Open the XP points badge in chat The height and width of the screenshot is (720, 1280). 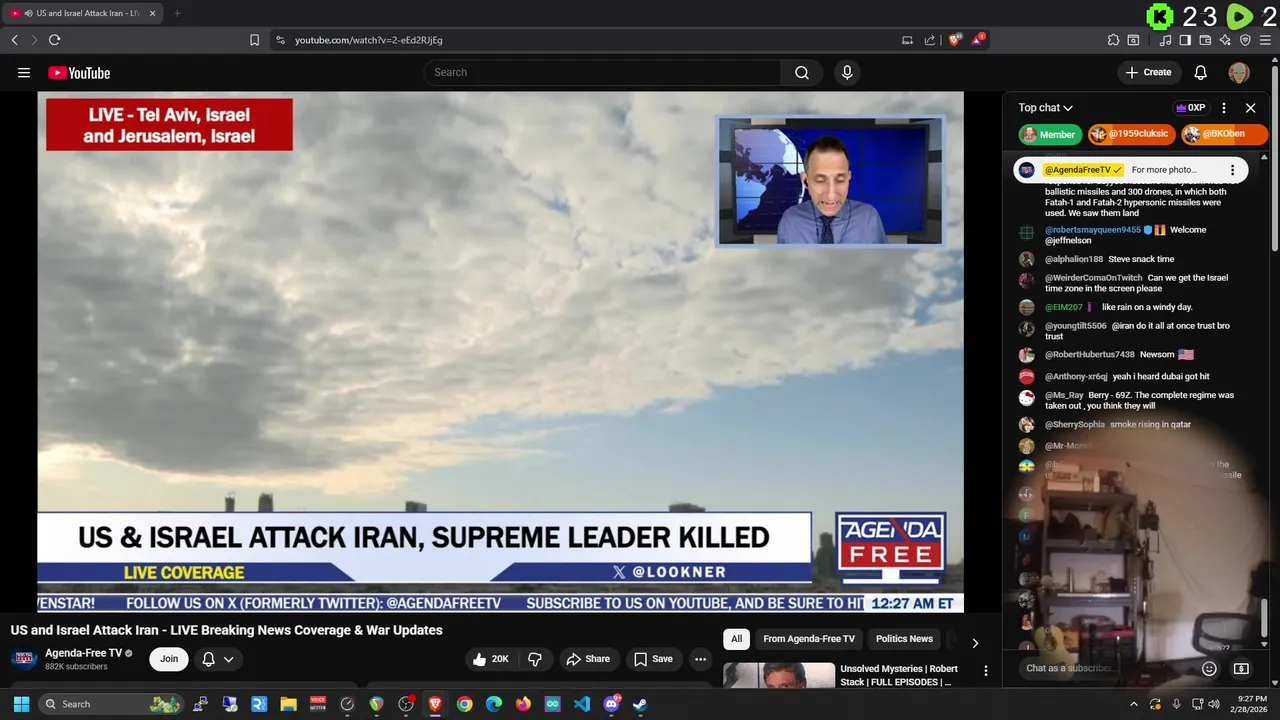tap(1190, 108)
